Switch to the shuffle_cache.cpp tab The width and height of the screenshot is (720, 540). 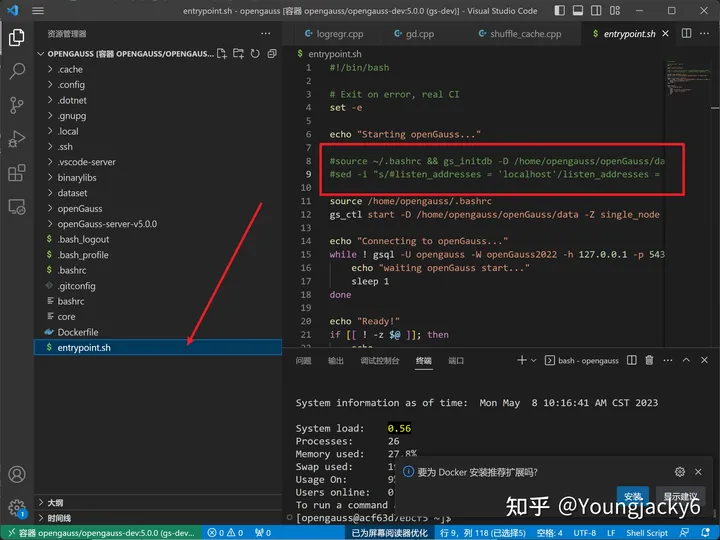520,34
